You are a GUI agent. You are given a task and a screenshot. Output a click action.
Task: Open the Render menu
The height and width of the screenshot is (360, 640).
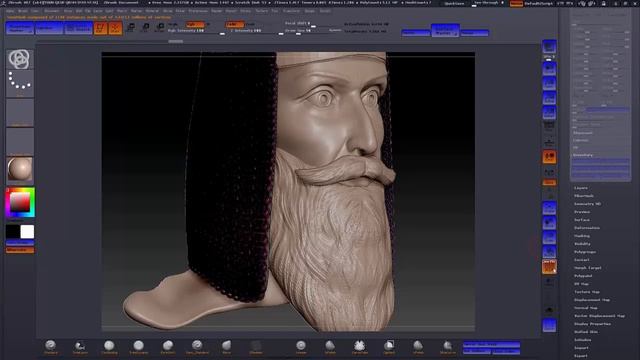click(216, 11)
